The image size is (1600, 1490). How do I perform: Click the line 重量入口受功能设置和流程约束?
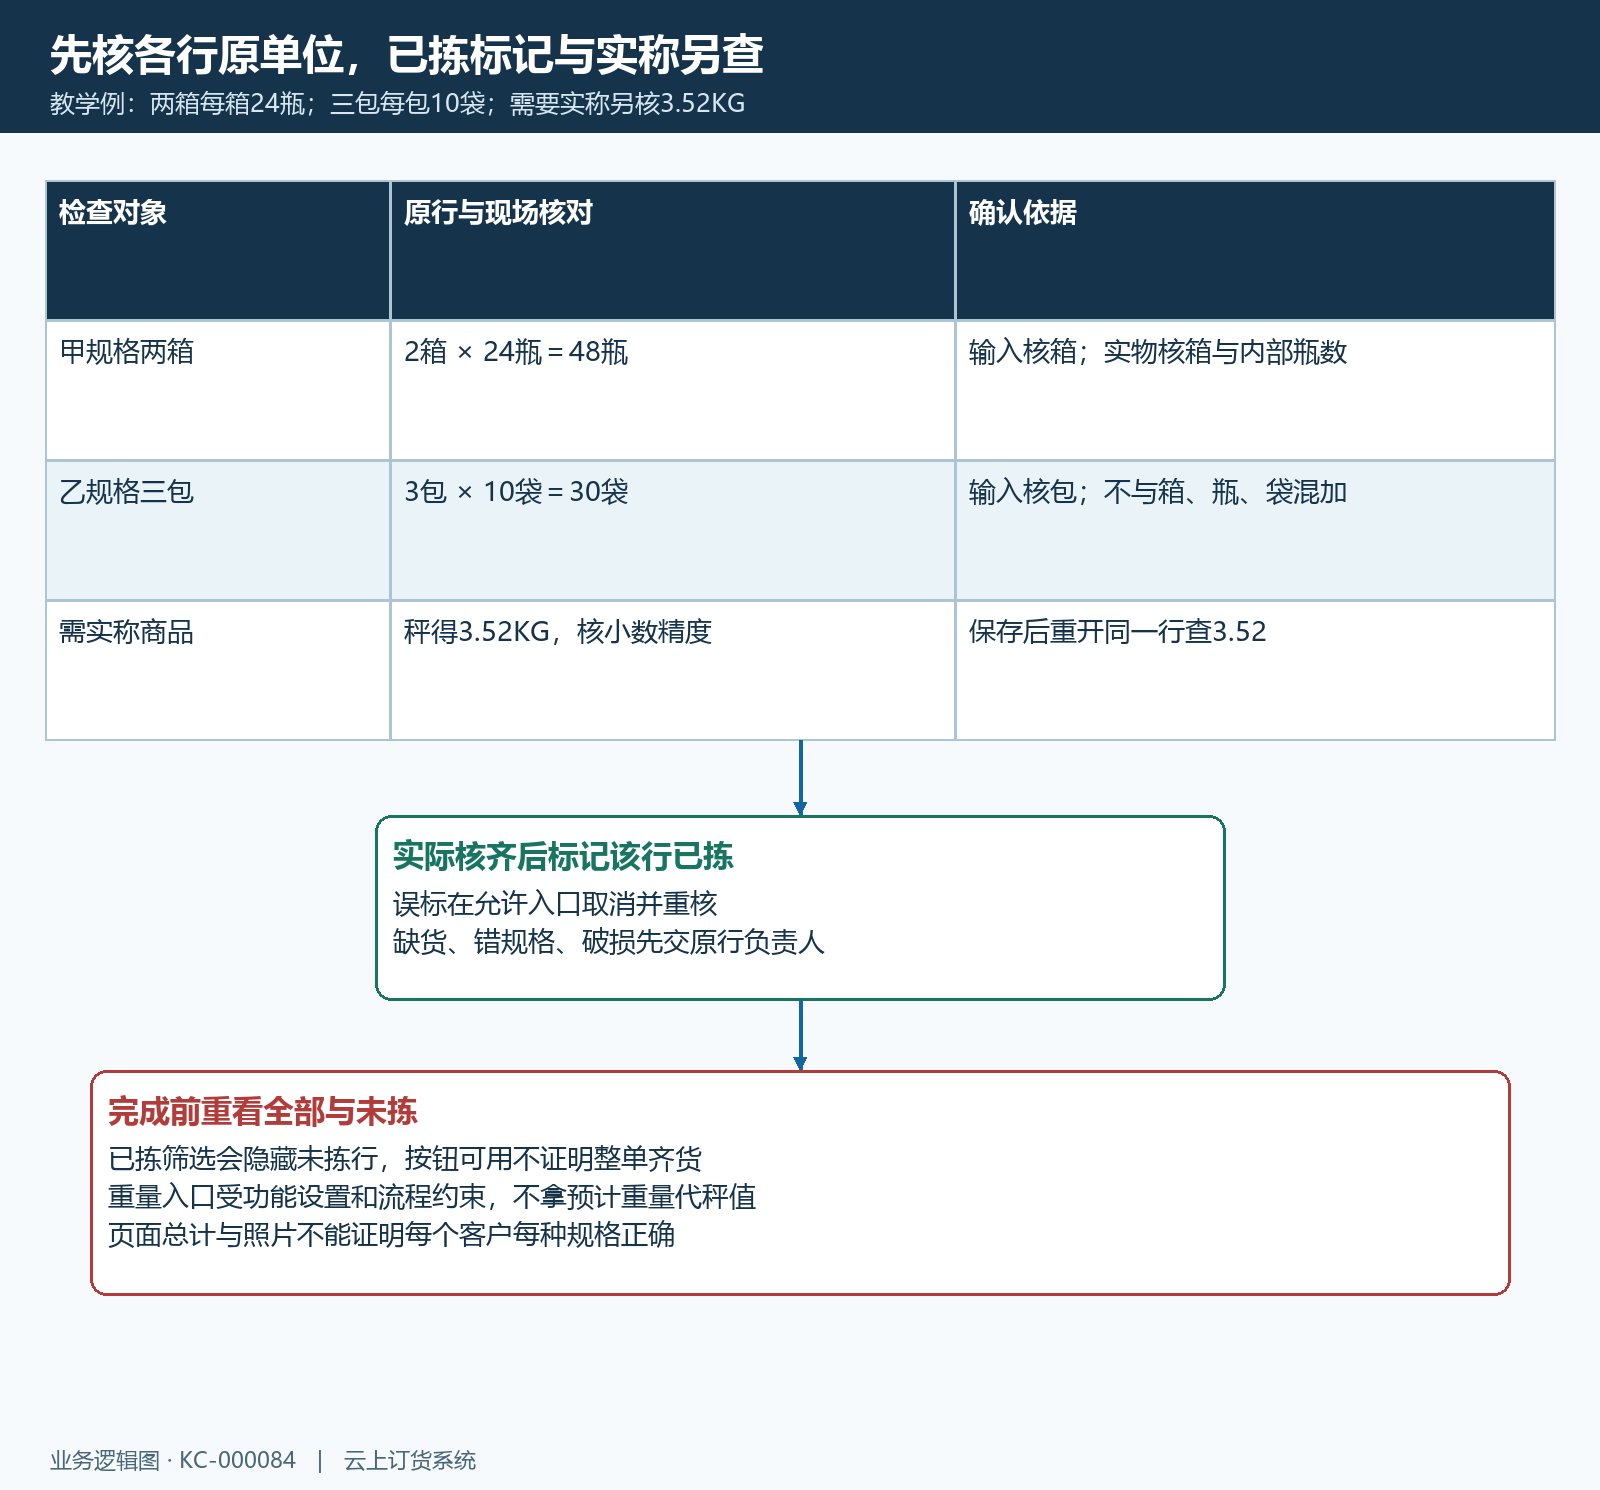tap(432, 1197)
